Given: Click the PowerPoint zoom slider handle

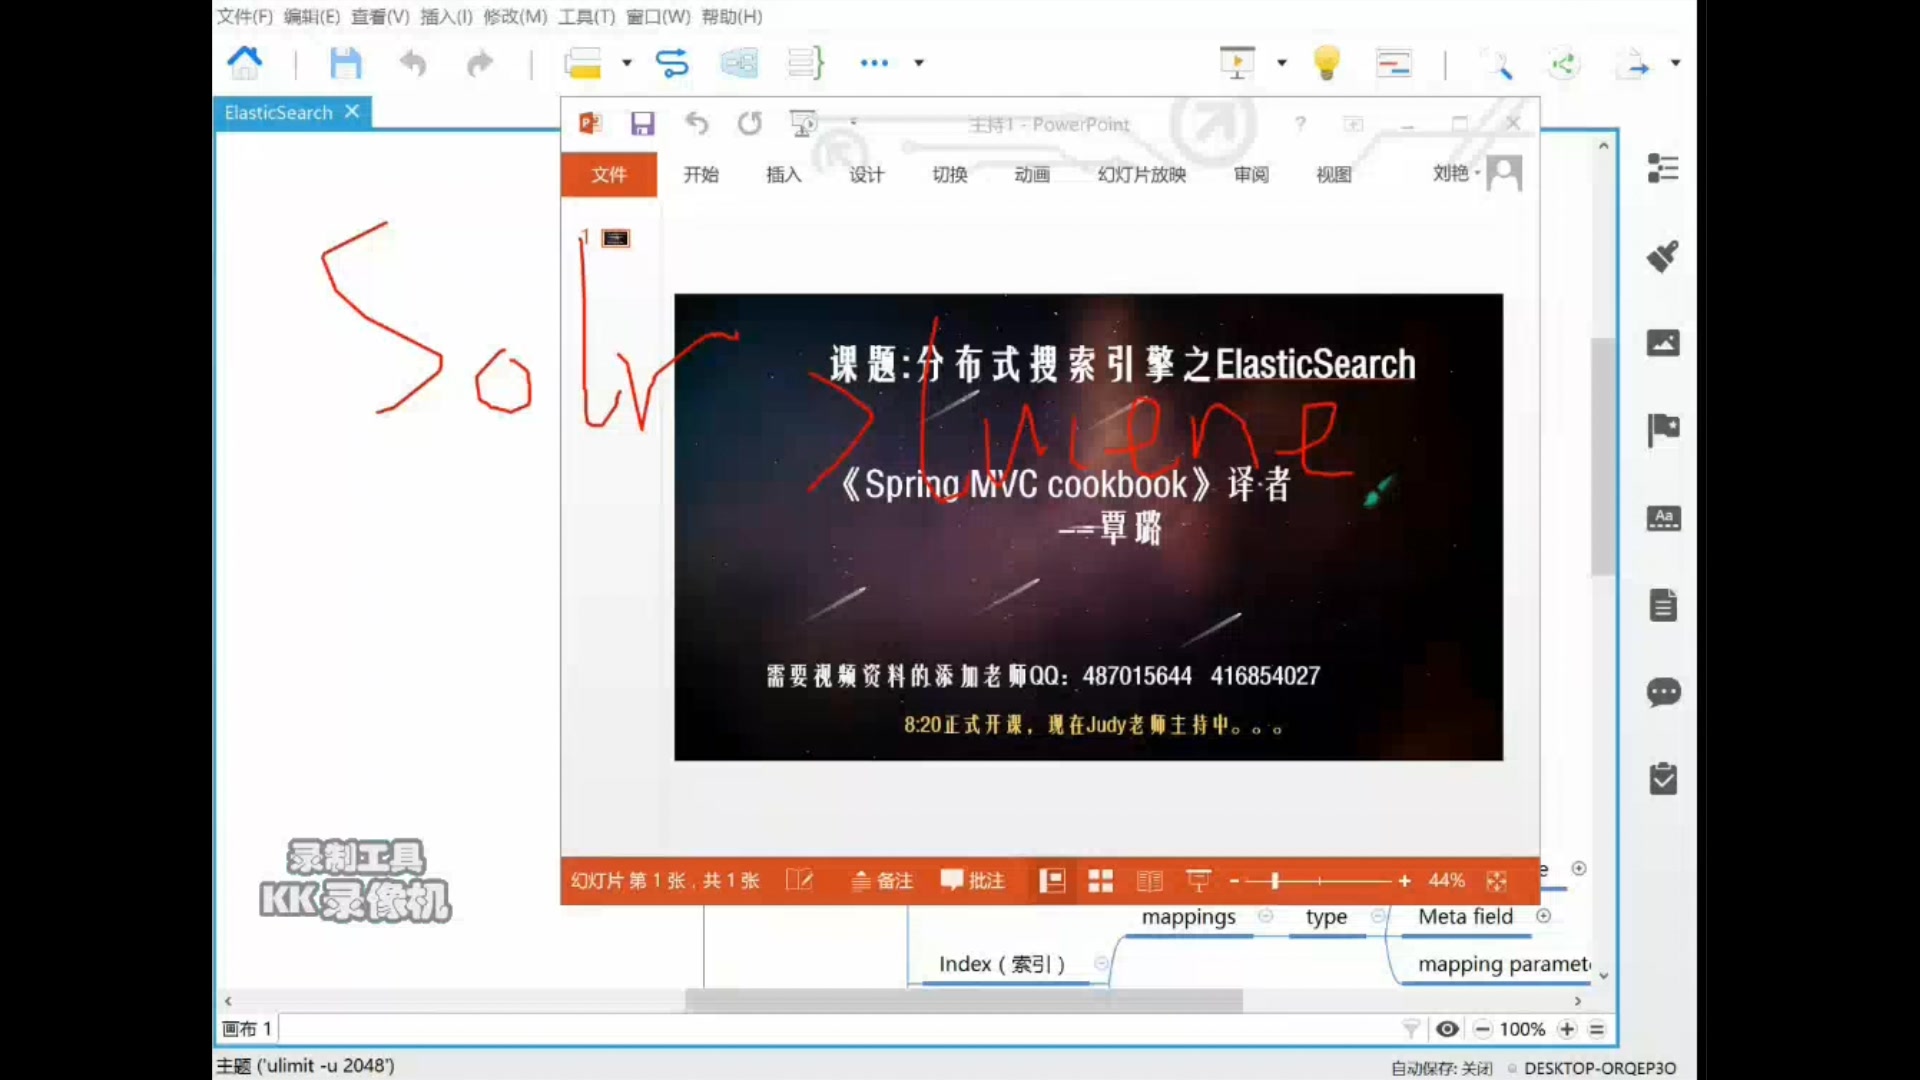Looking at the screenshot, I should pos(1275,880).
